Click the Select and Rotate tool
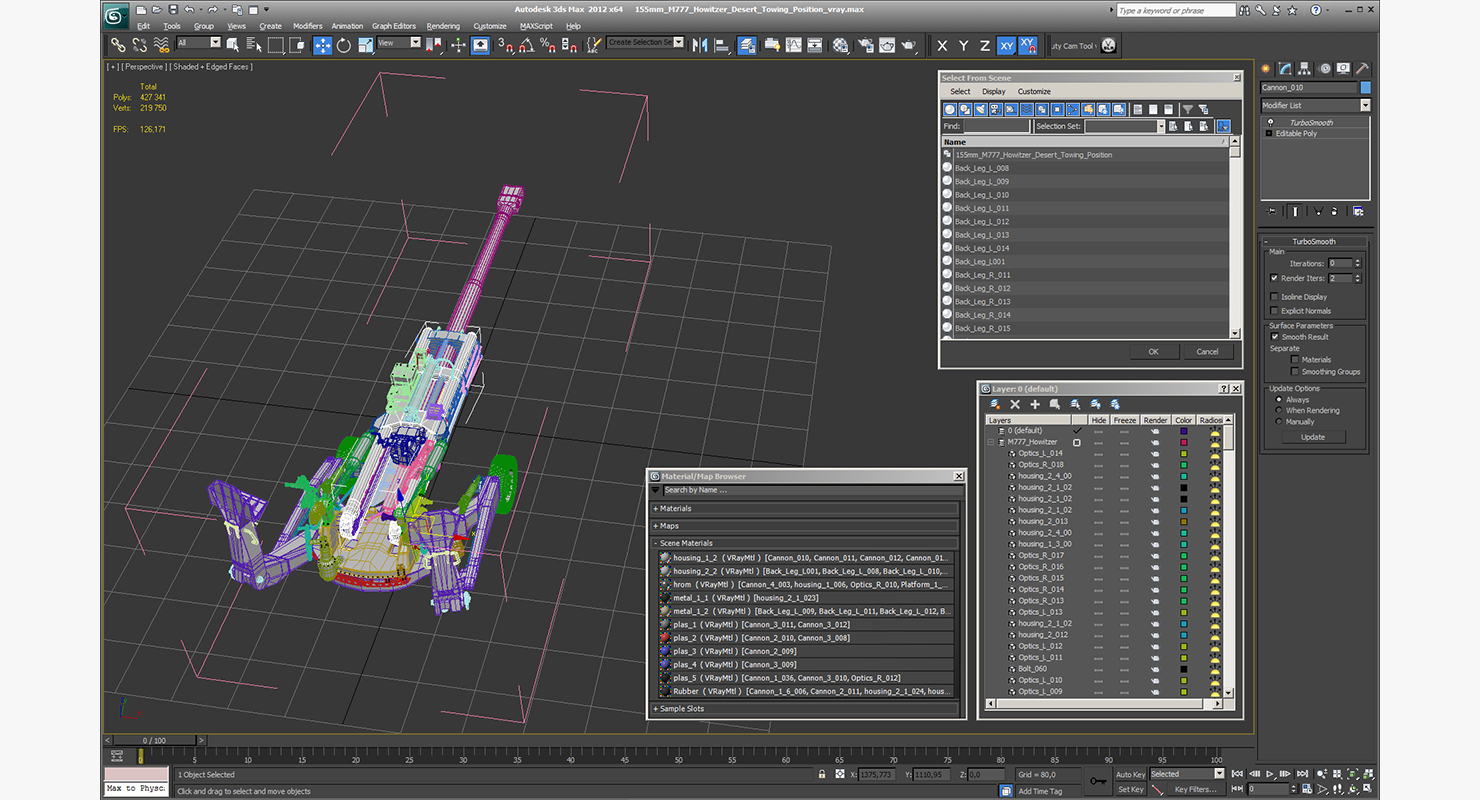The width and height of the screenshot is (1480, 800). 344,45
